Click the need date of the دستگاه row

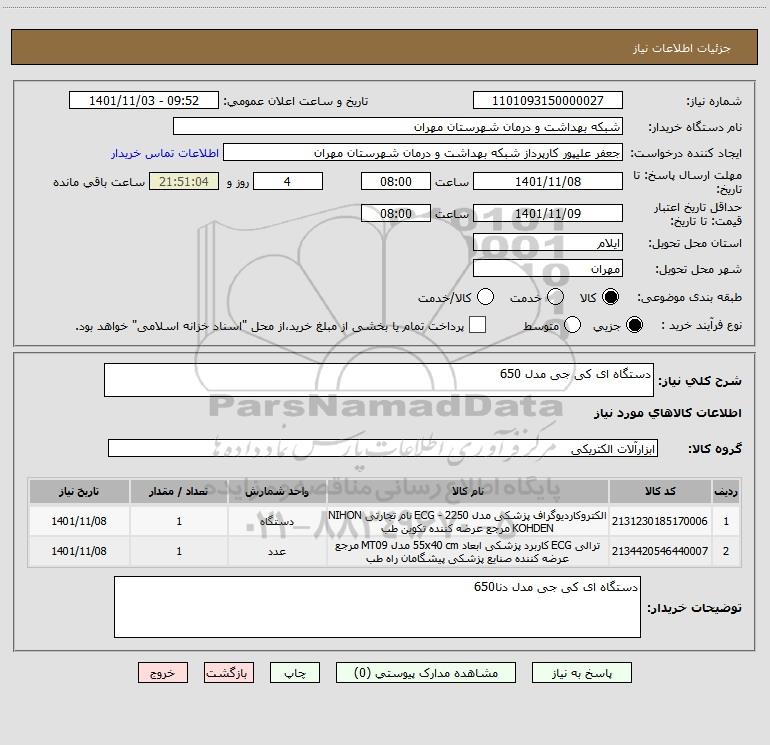point(79,522)
